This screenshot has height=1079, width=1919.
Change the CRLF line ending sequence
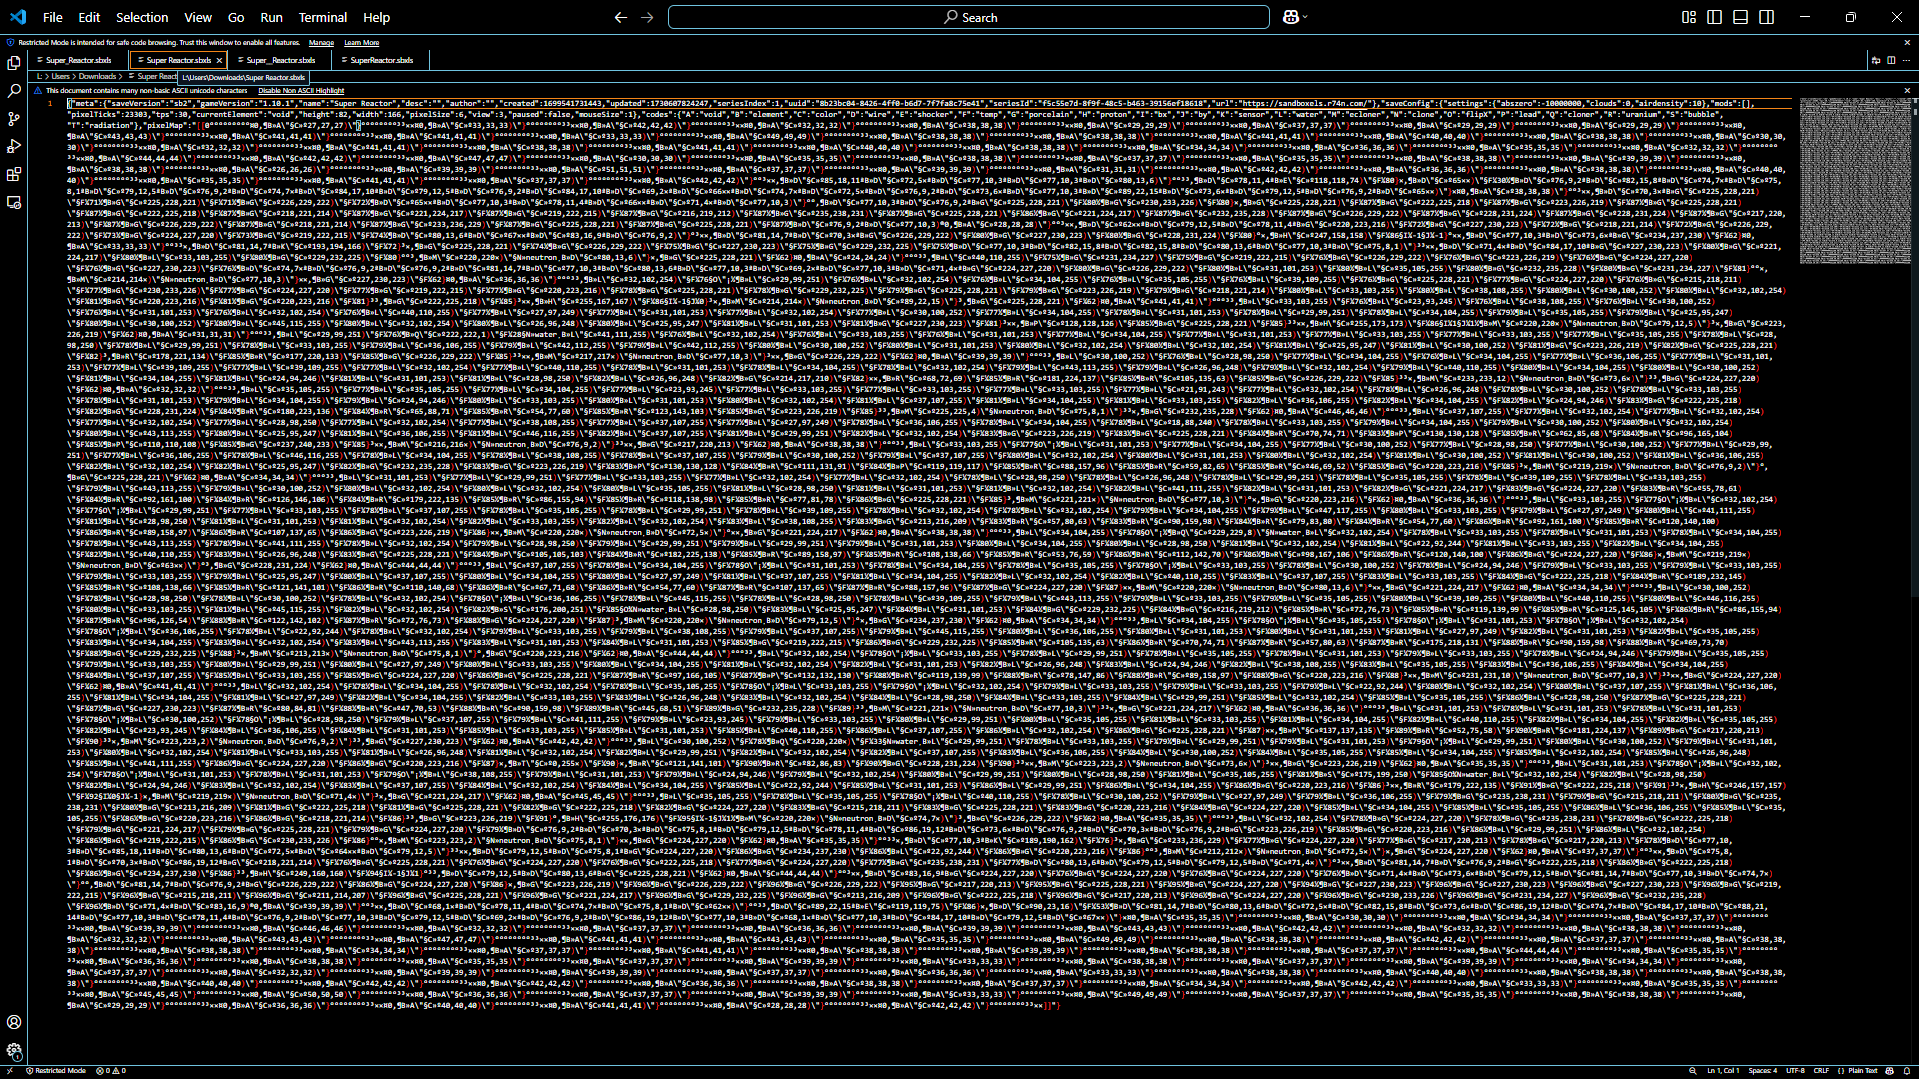1821,1071
